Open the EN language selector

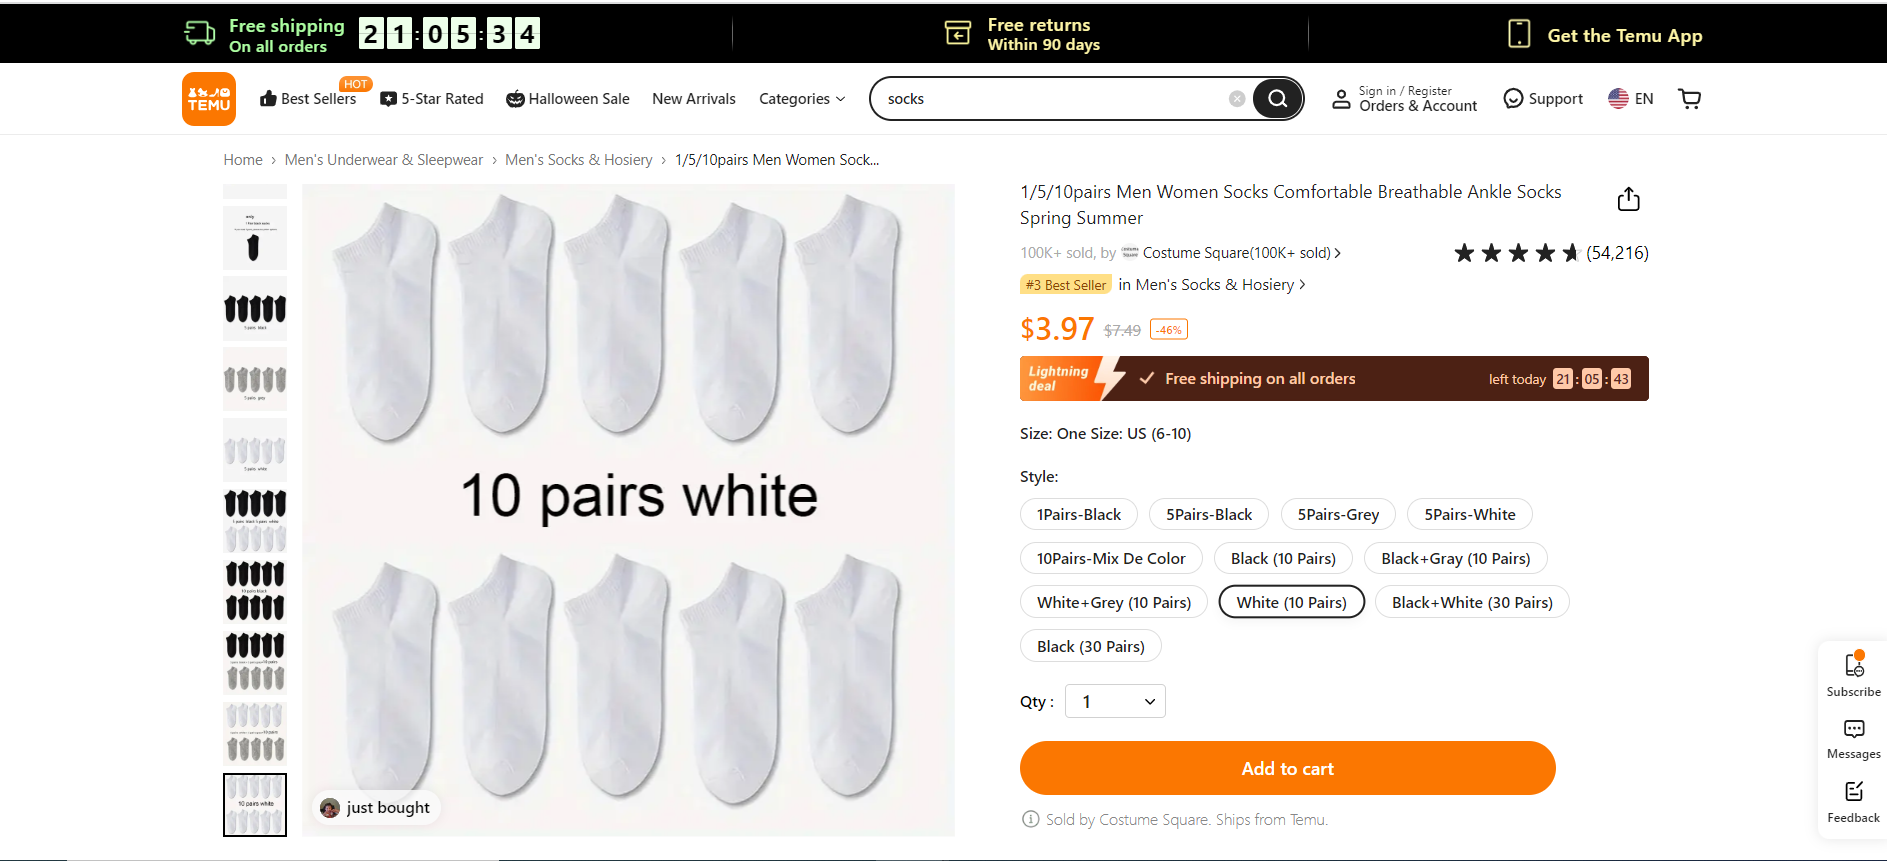point(1630,98)
